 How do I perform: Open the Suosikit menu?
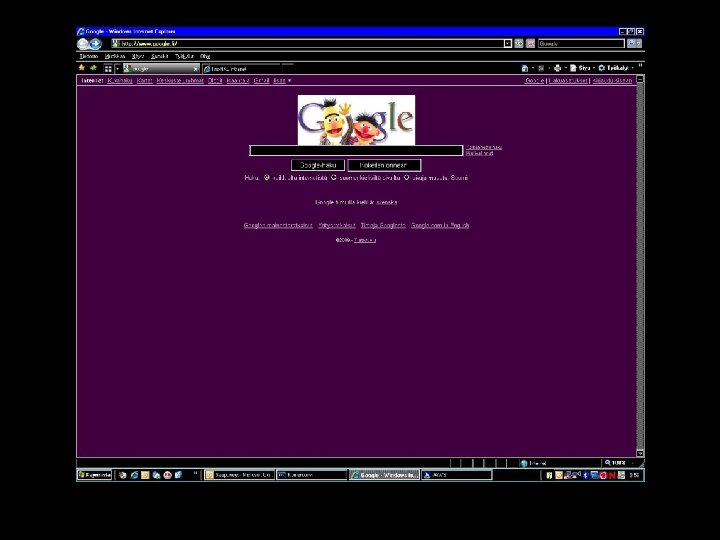click(x=159, y=56)
